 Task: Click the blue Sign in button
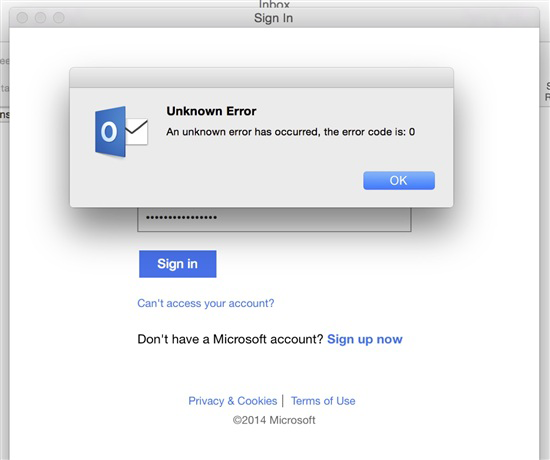pos(177,264)
